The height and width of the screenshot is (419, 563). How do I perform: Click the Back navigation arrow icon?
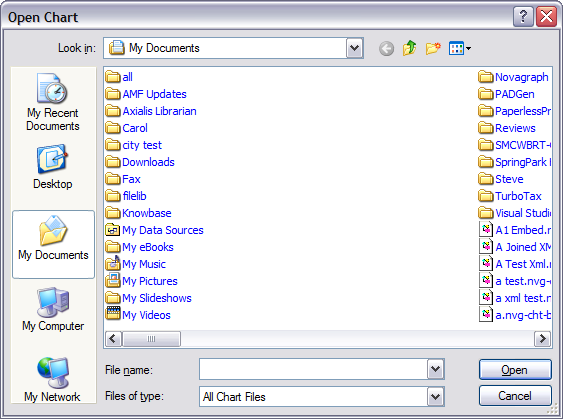pos(386,48)
